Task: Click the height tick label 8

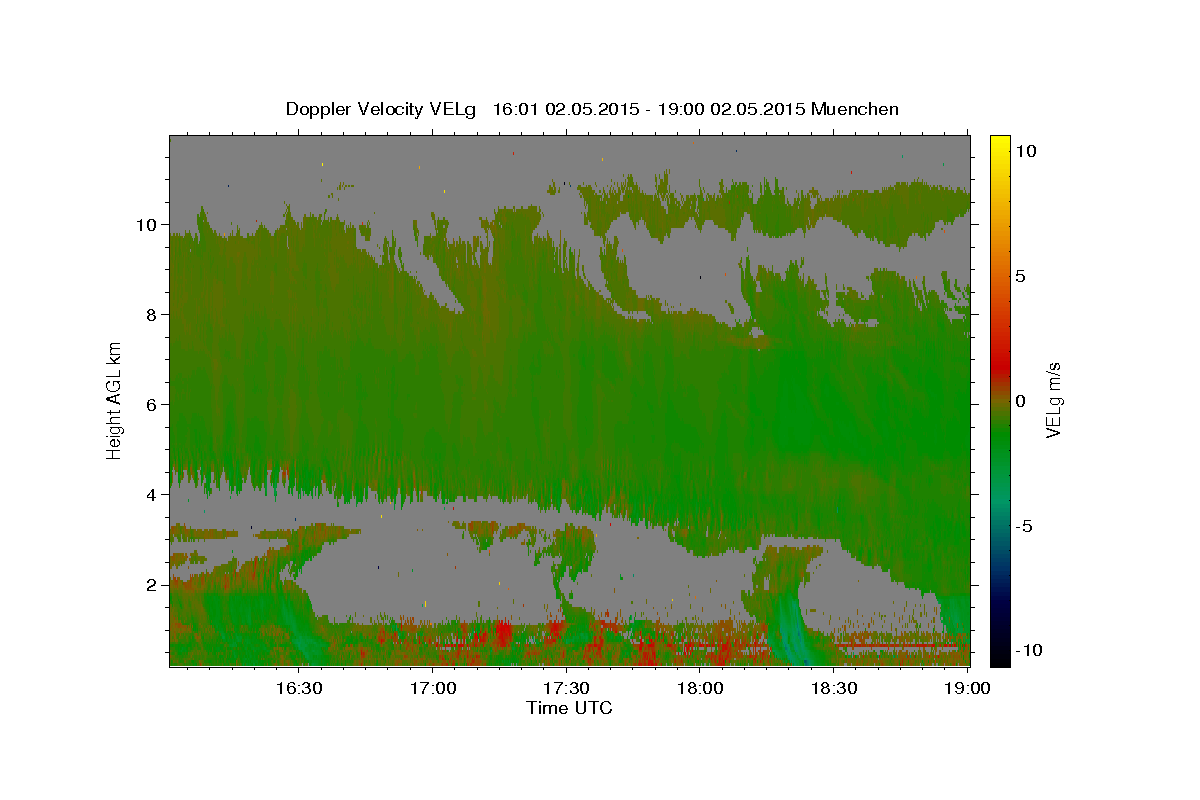Action: click(151, 315)
